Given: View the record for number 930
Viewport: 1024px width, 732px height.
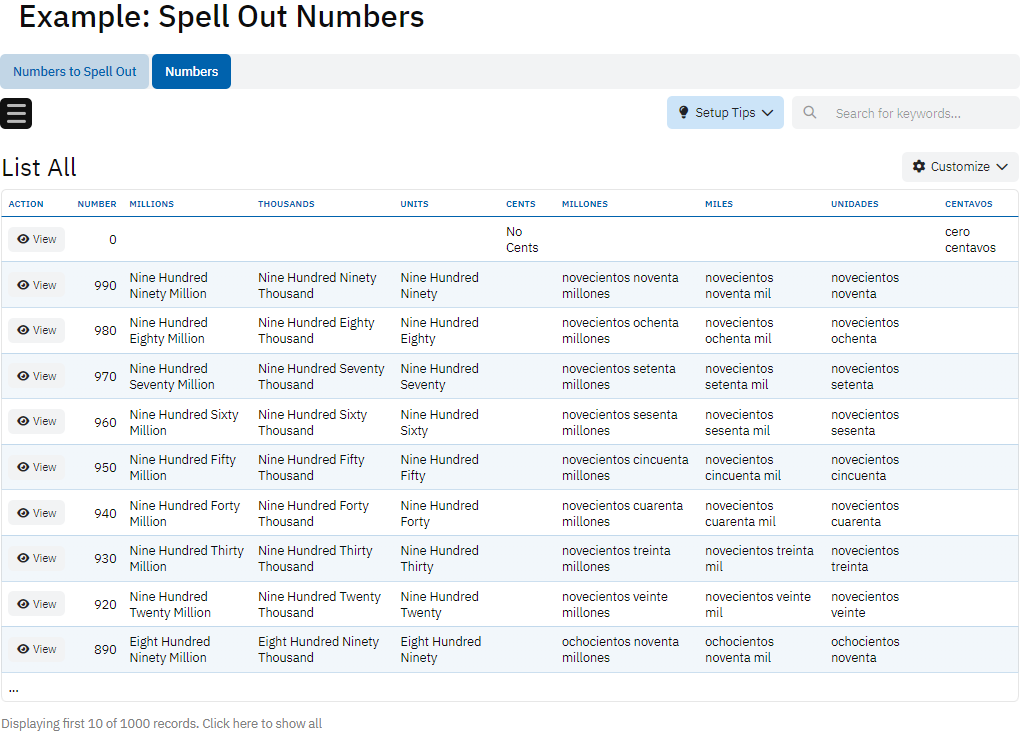Looking at the screenshot, I should [x=37, y=558].
